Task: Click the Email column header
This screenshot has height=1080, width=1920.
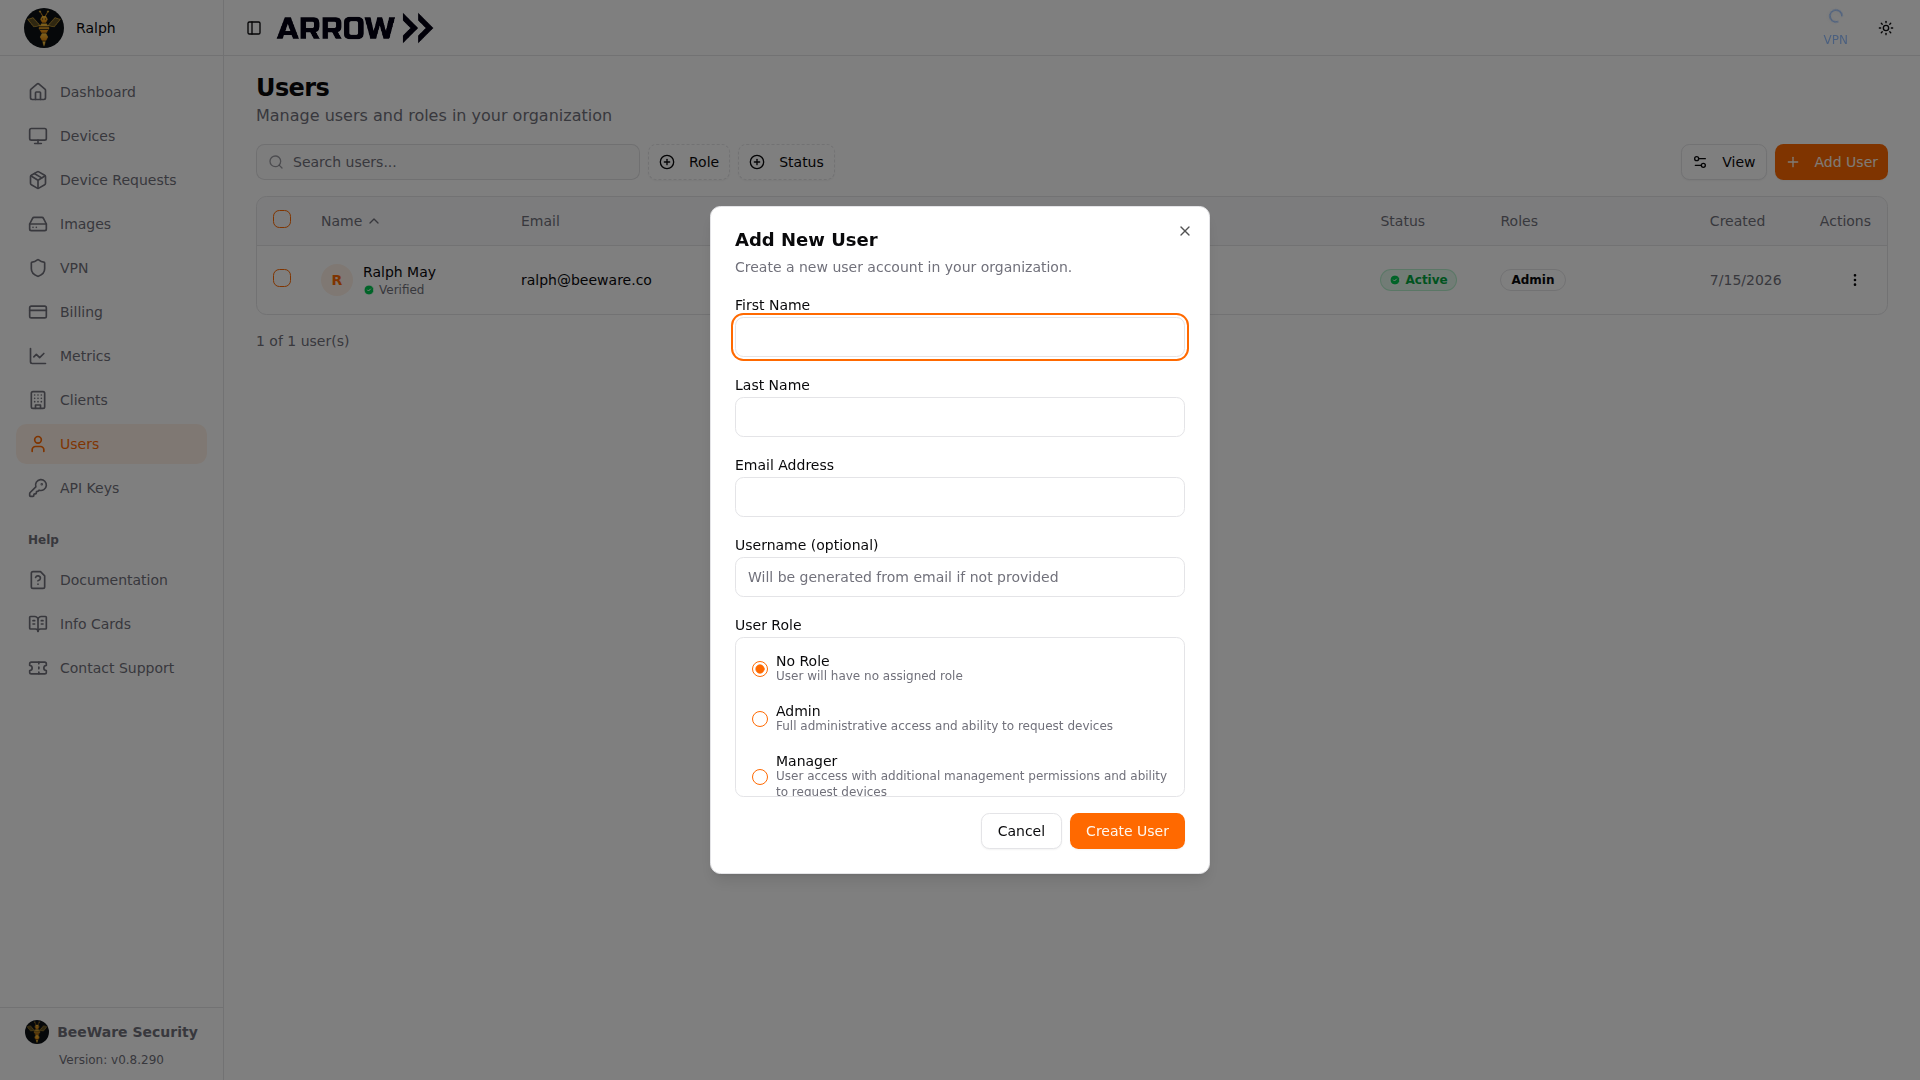Action: pos(540,221)
